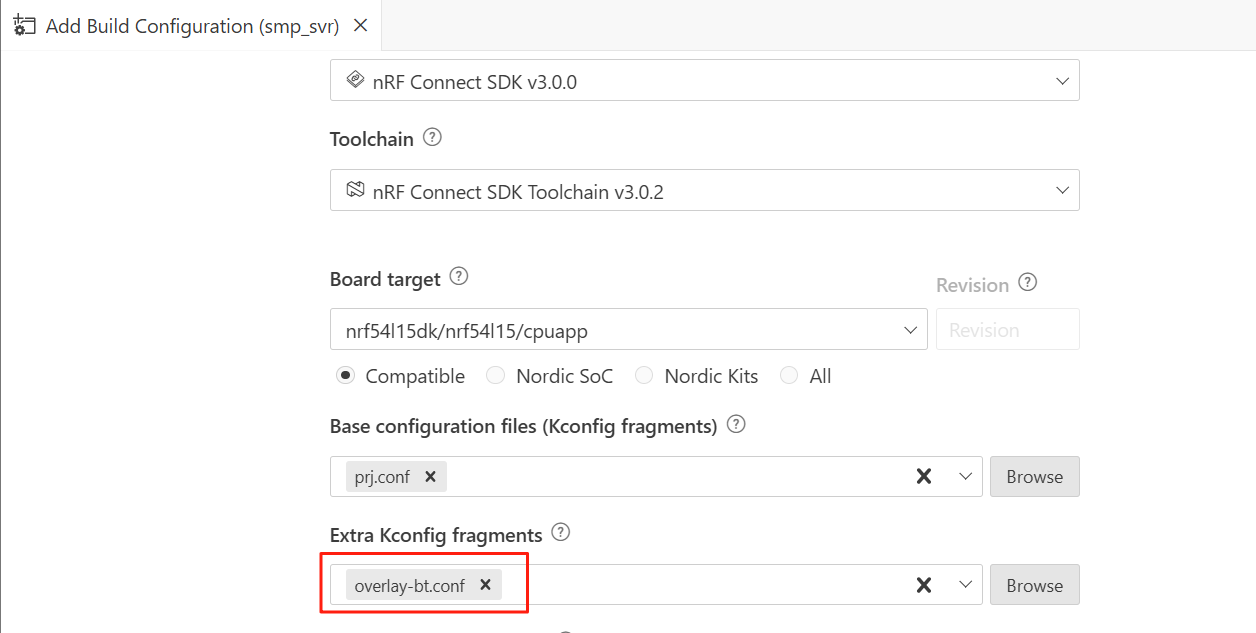Remove the prj.conf tag
The image size is (1256, 633).
point(430,477)
